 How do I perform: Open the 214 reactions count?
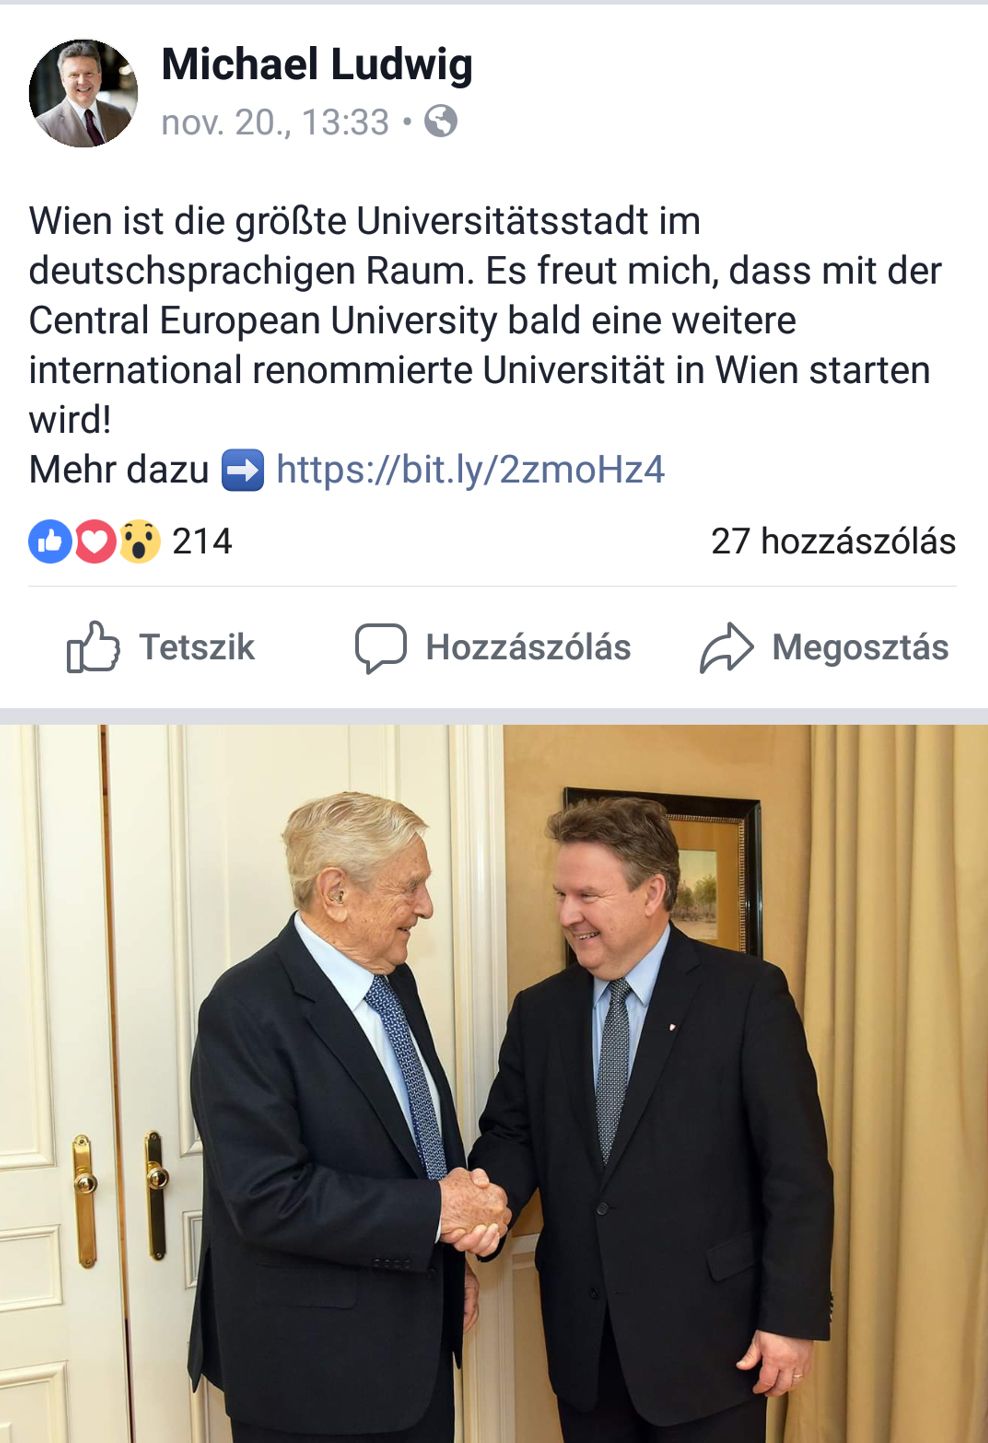point(202,541)
